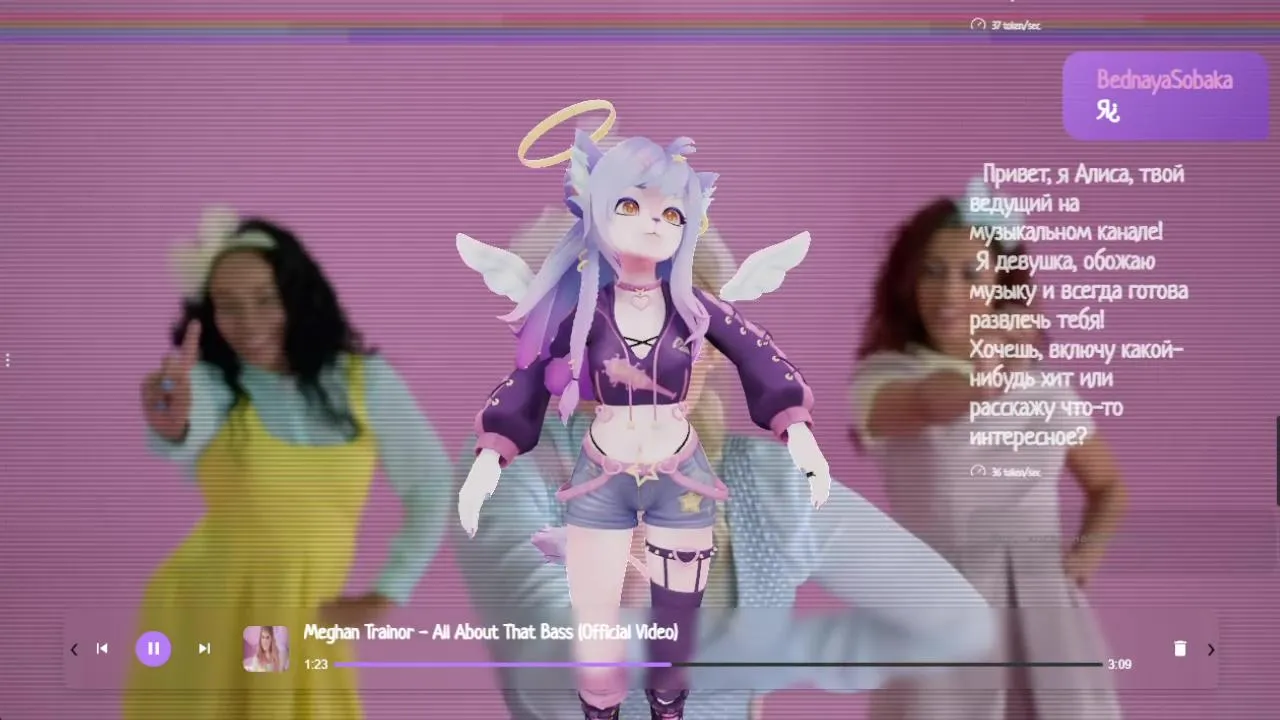Open the three-dot menu on left edge
Viewport: 1280px width, 720px height.
7,360
